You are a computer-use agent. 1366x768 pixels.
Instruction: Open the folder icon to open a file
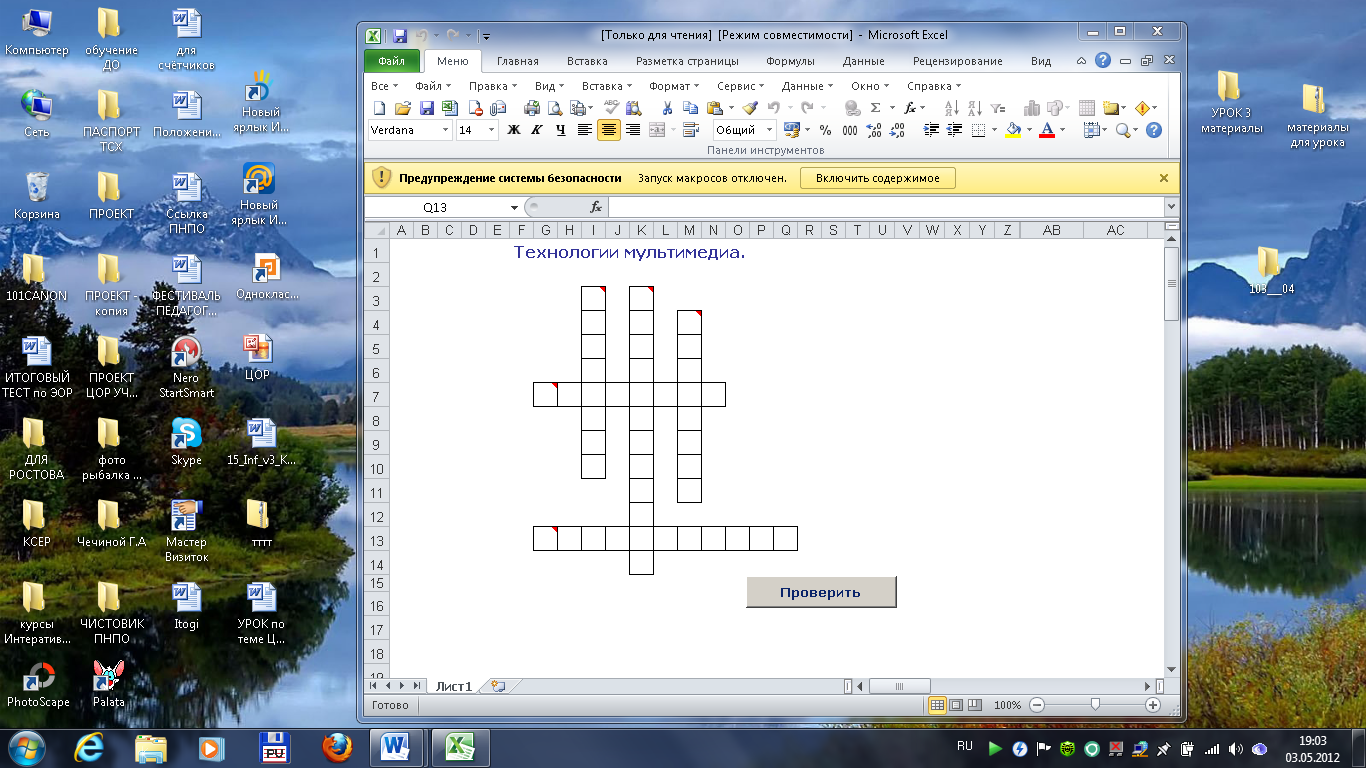403,108
